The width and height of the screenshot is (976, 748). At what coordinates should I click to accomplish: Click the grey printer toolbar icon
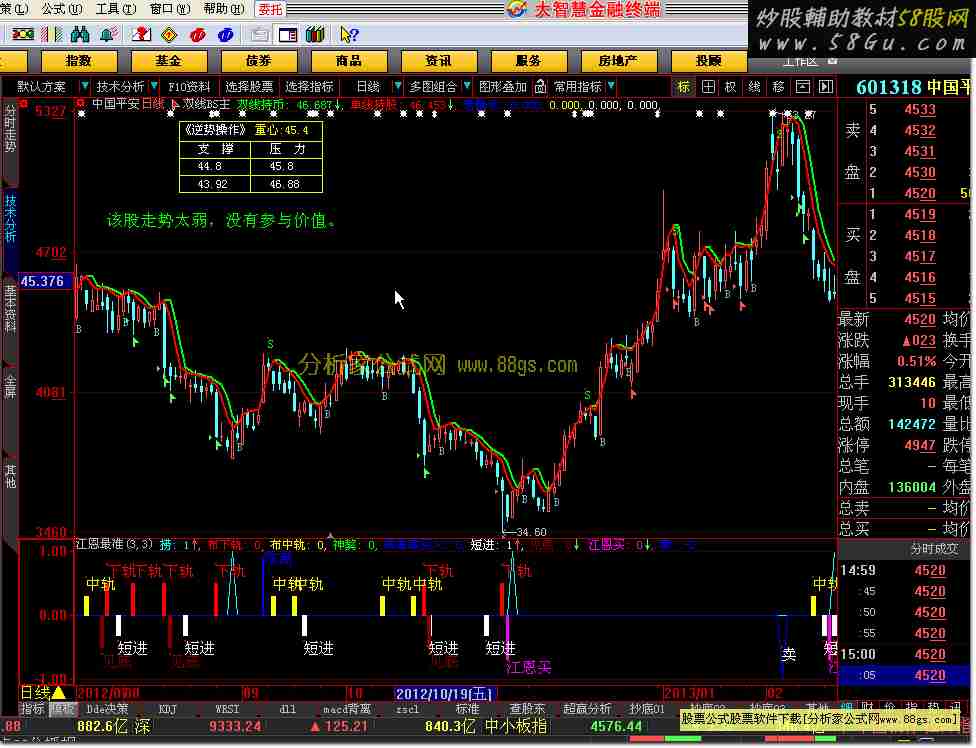pos(260,34)
